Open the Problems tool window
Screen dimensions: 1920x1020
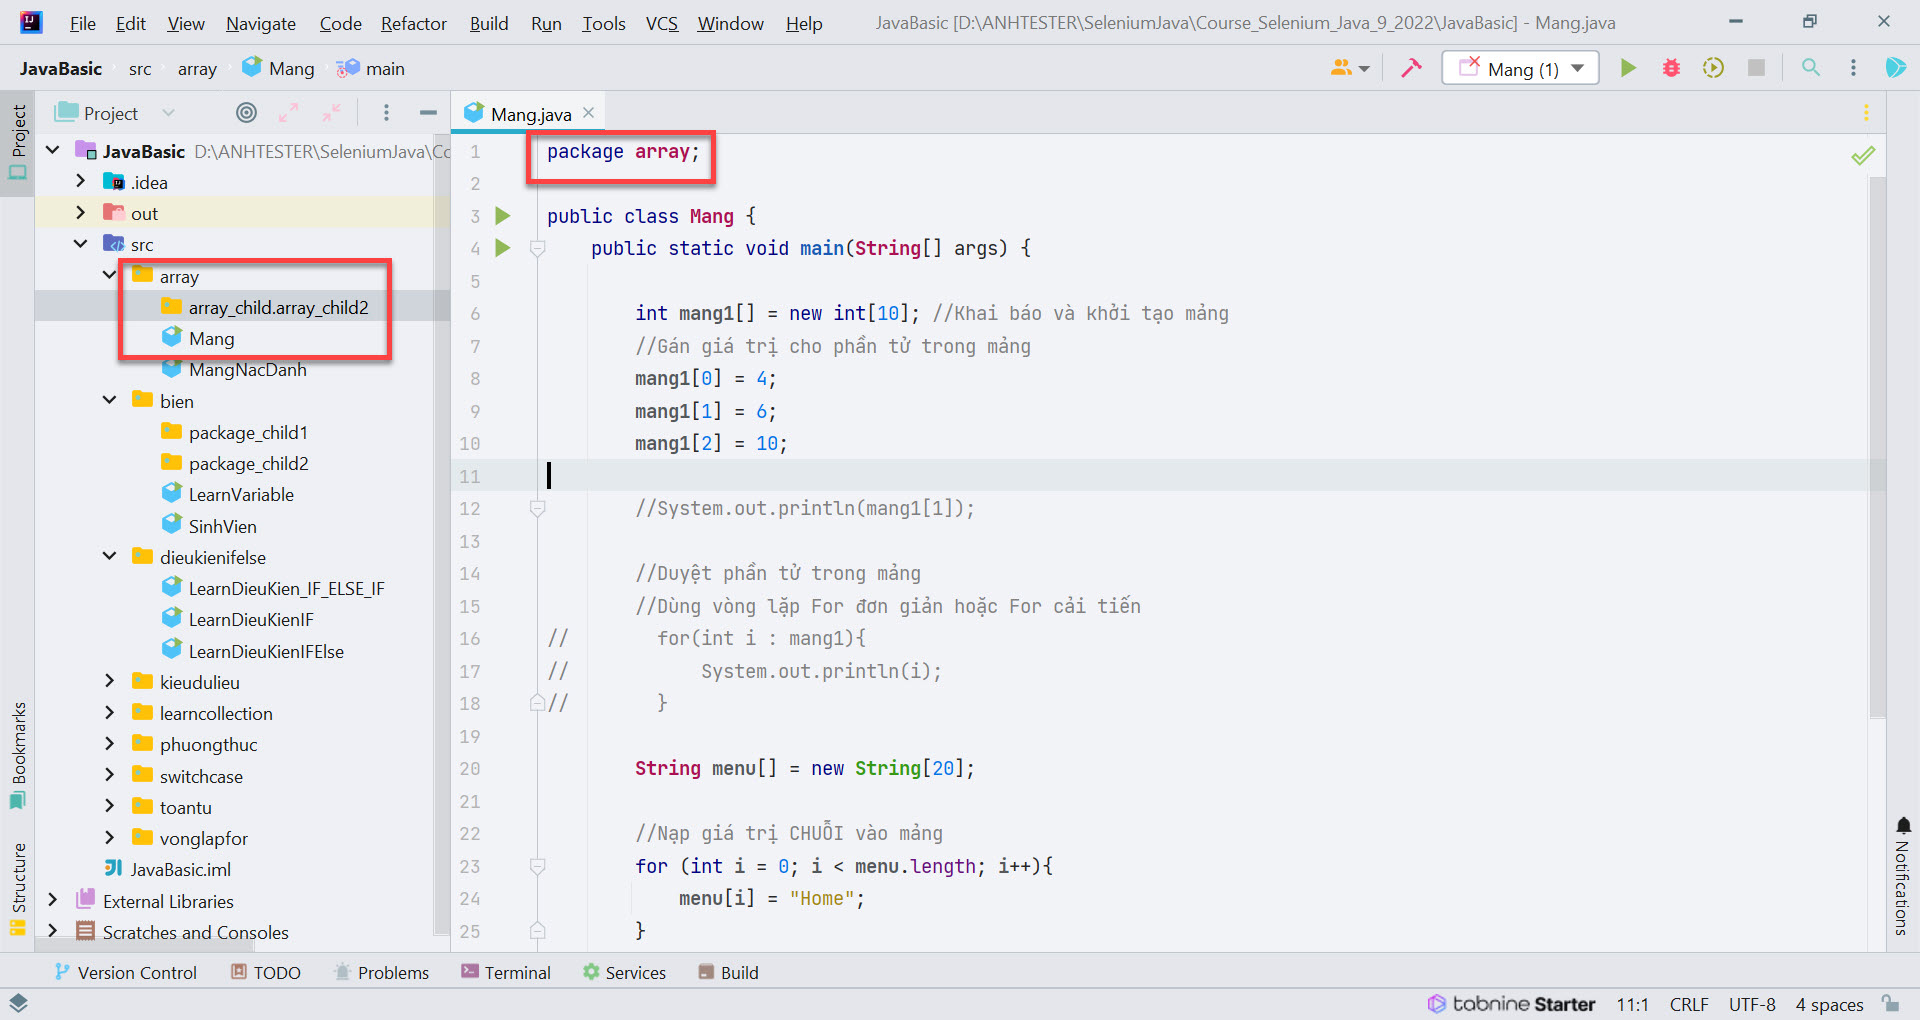coord(381,972)
